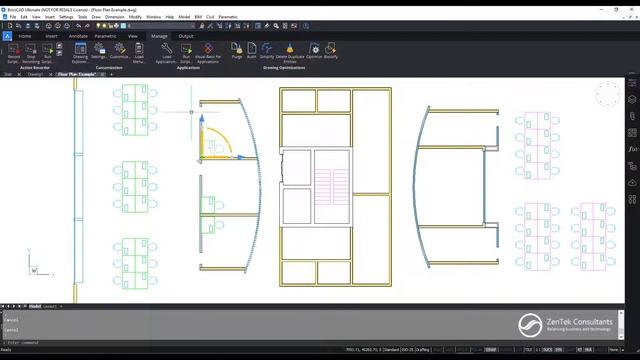The image size is (640, 360).
Task: Click Run Script in Action Recorder group
Action: click(x=48, y=49)
